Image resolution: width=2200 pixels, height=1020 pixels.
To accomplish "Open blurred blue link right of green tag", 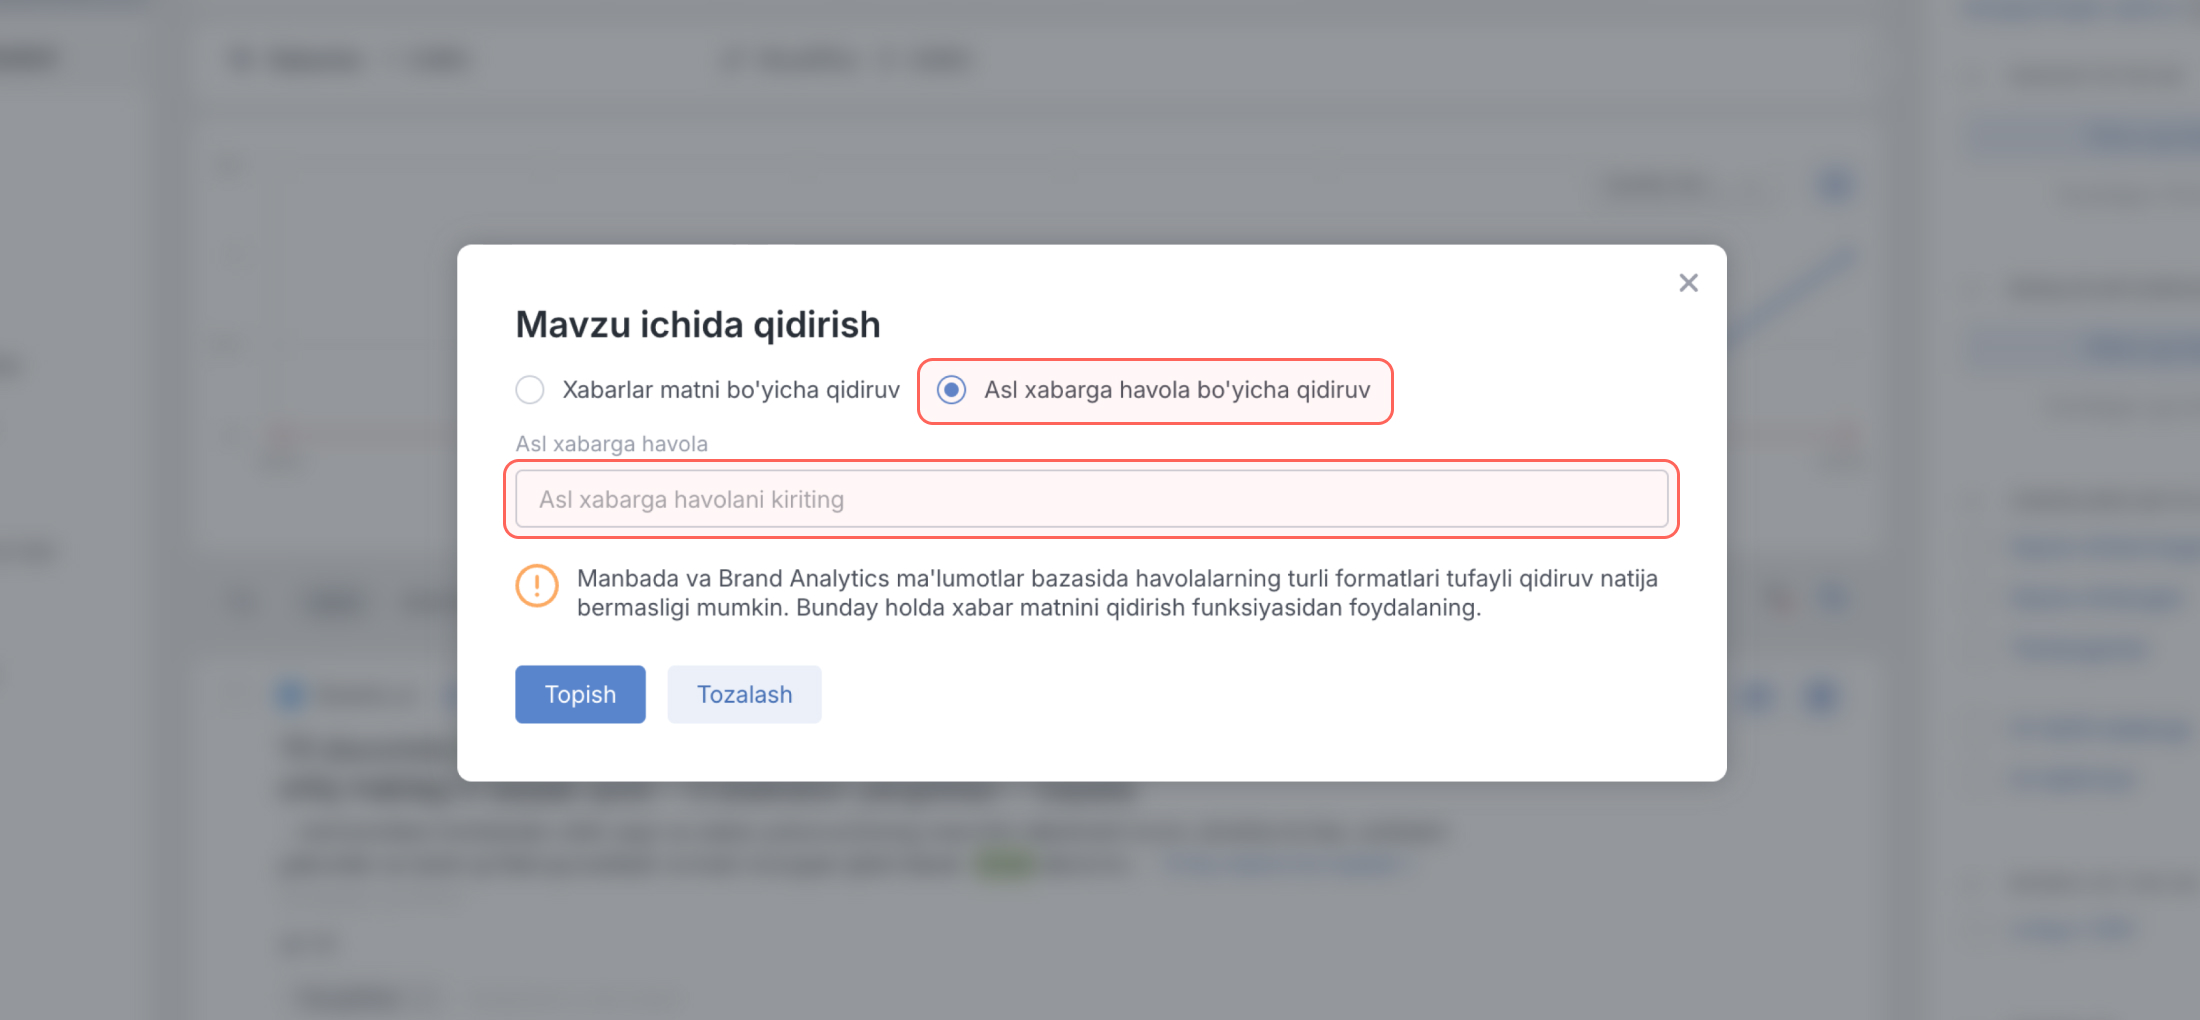I will click(1288, 864).
